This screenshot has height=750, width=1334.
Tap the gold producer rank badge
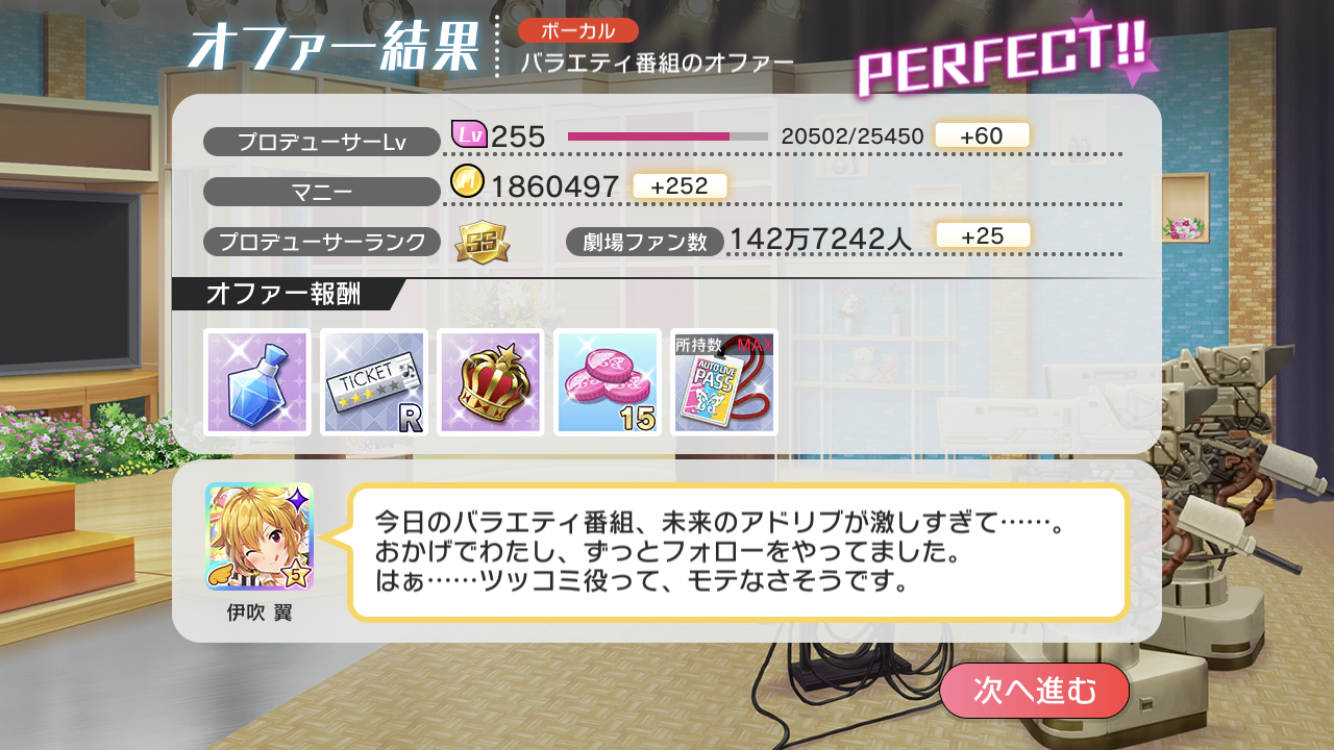[482, 241]
